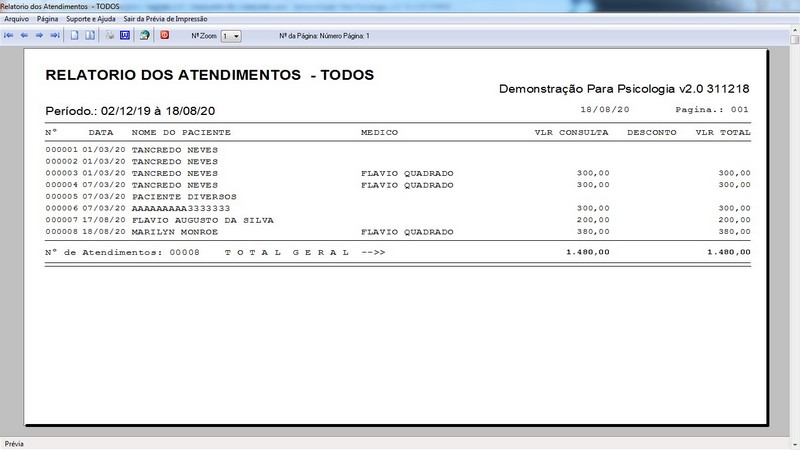Click the report title 'RELATORIO DOS ATENDIMENTOS - TODOS'

[x=210, y=75]
